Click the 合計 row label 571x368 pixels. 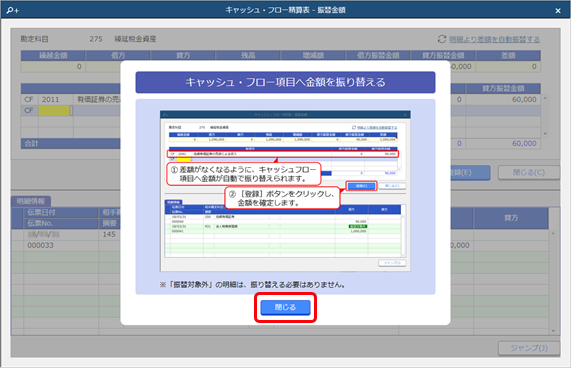point(31,143)
